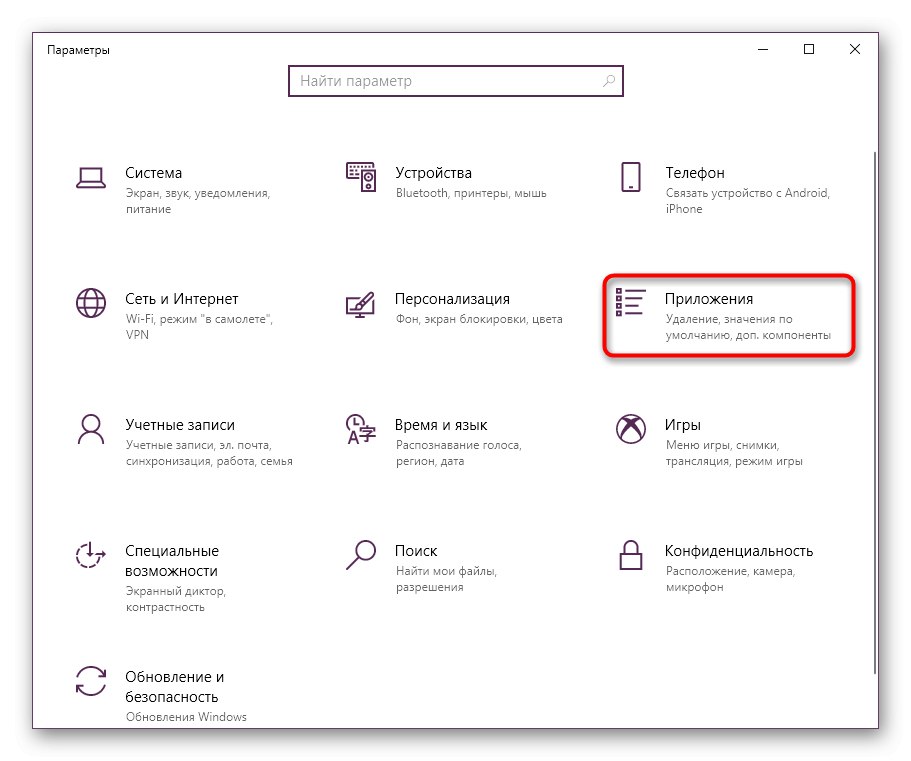Go to the Игры settings title
Screen dimensions: 911x761
click(x=683, y=425)
